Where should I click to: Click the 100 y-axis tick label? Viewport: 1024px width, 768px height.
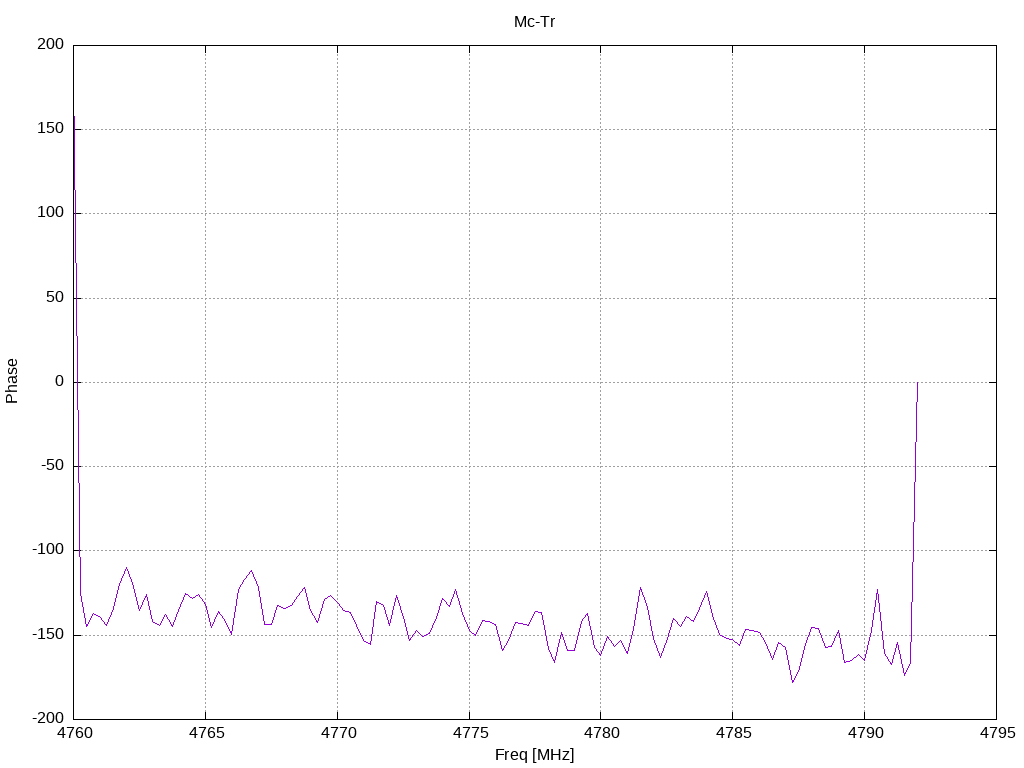pos(51,213)
